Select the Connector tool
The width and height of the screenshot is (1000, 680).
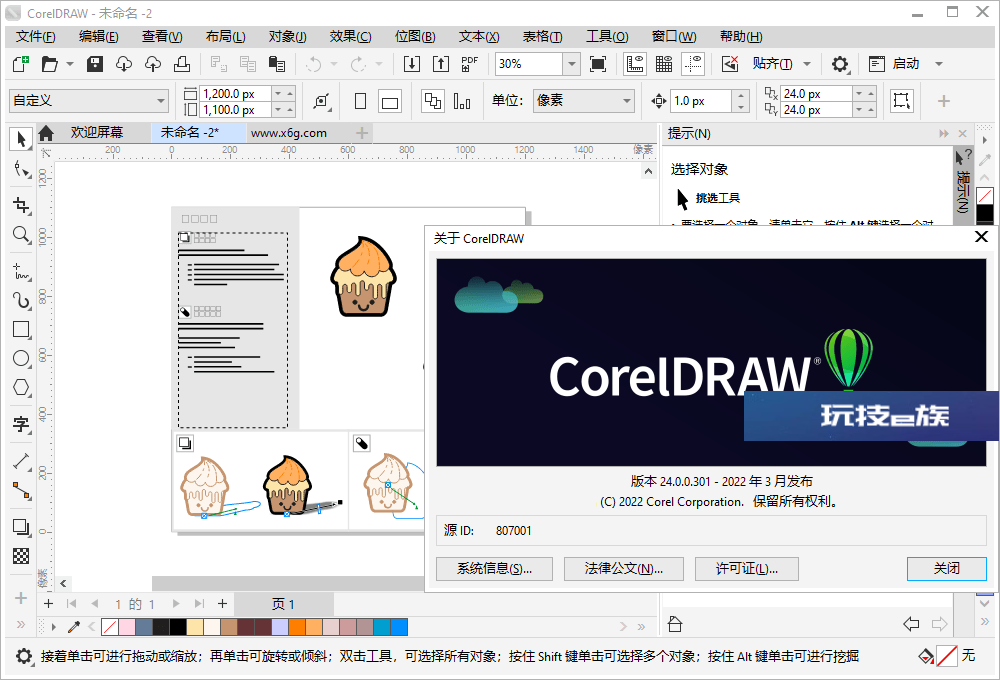(21, 491)
